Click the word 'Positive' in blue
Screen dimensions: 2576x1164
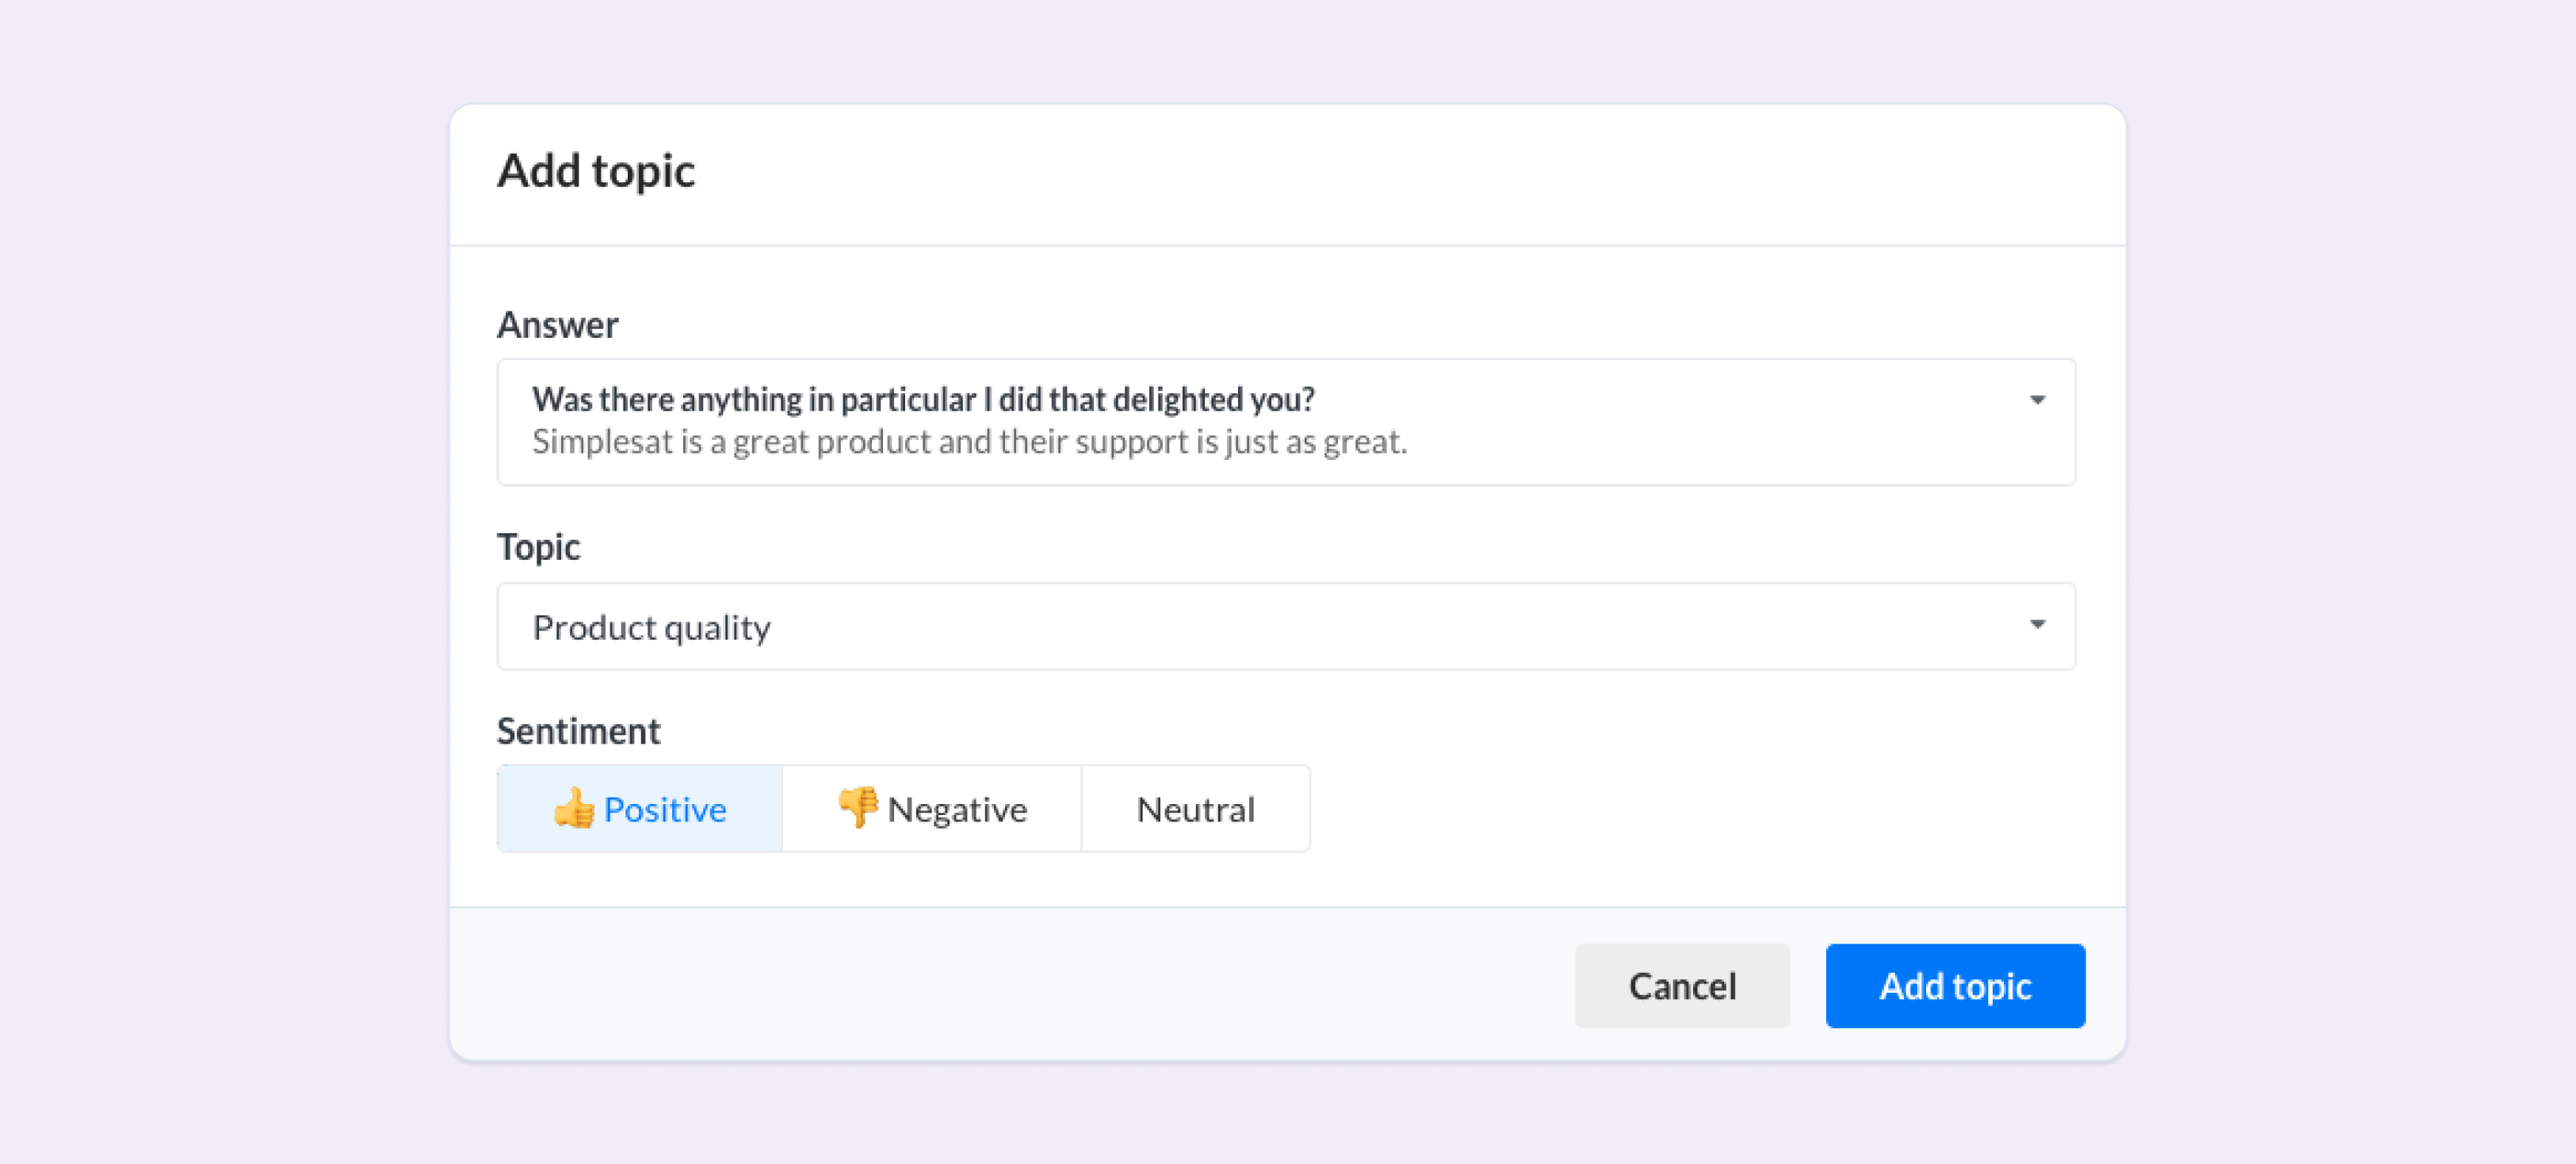click(665, 809)
